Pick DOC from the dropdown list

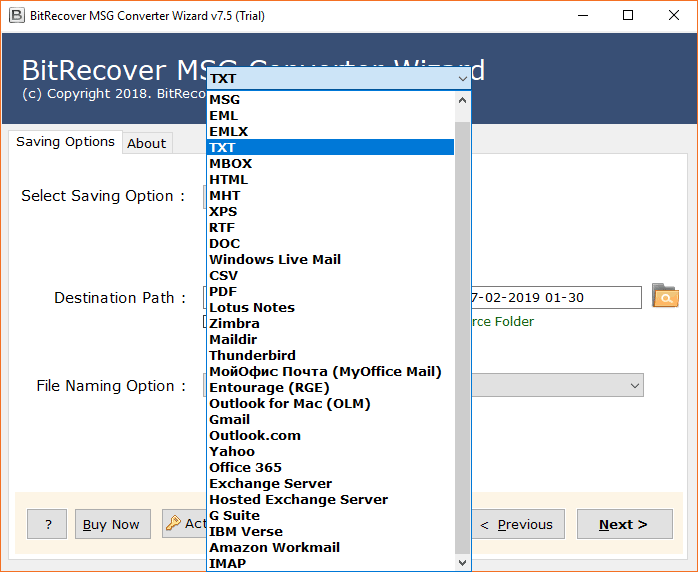coord(330,244)
